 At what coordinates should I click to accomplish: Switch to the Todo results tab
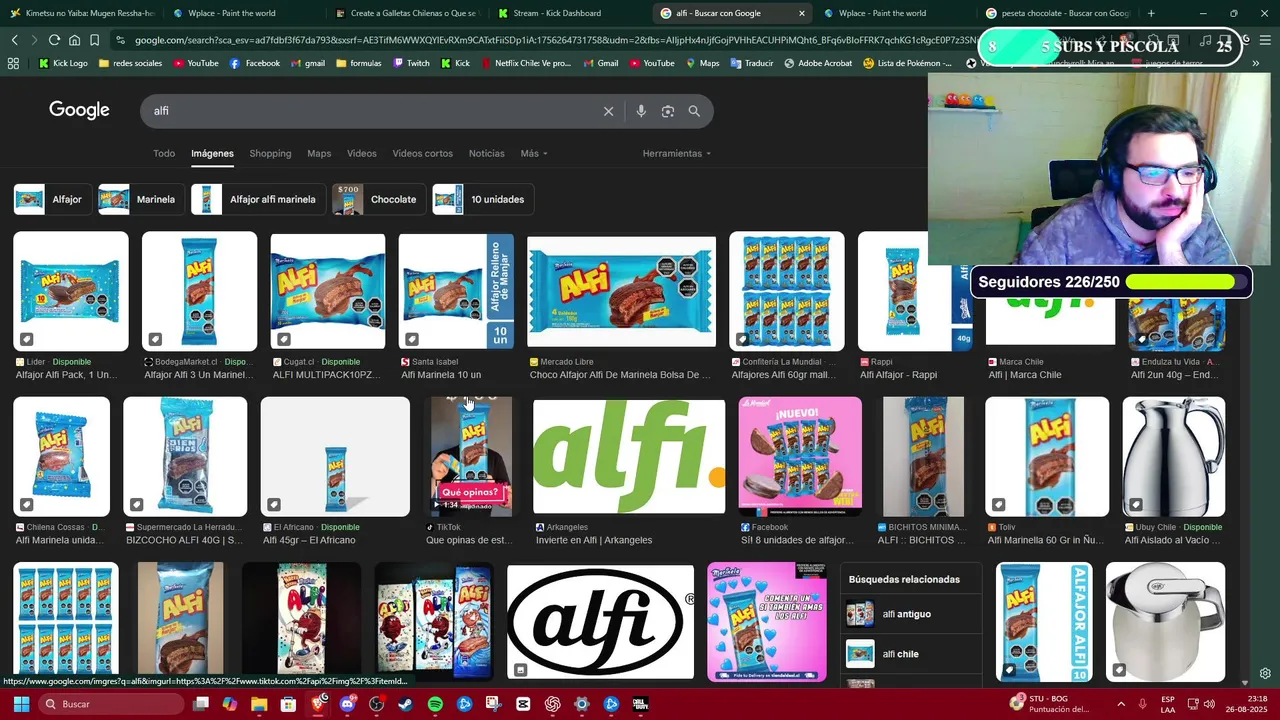(164, 153)
